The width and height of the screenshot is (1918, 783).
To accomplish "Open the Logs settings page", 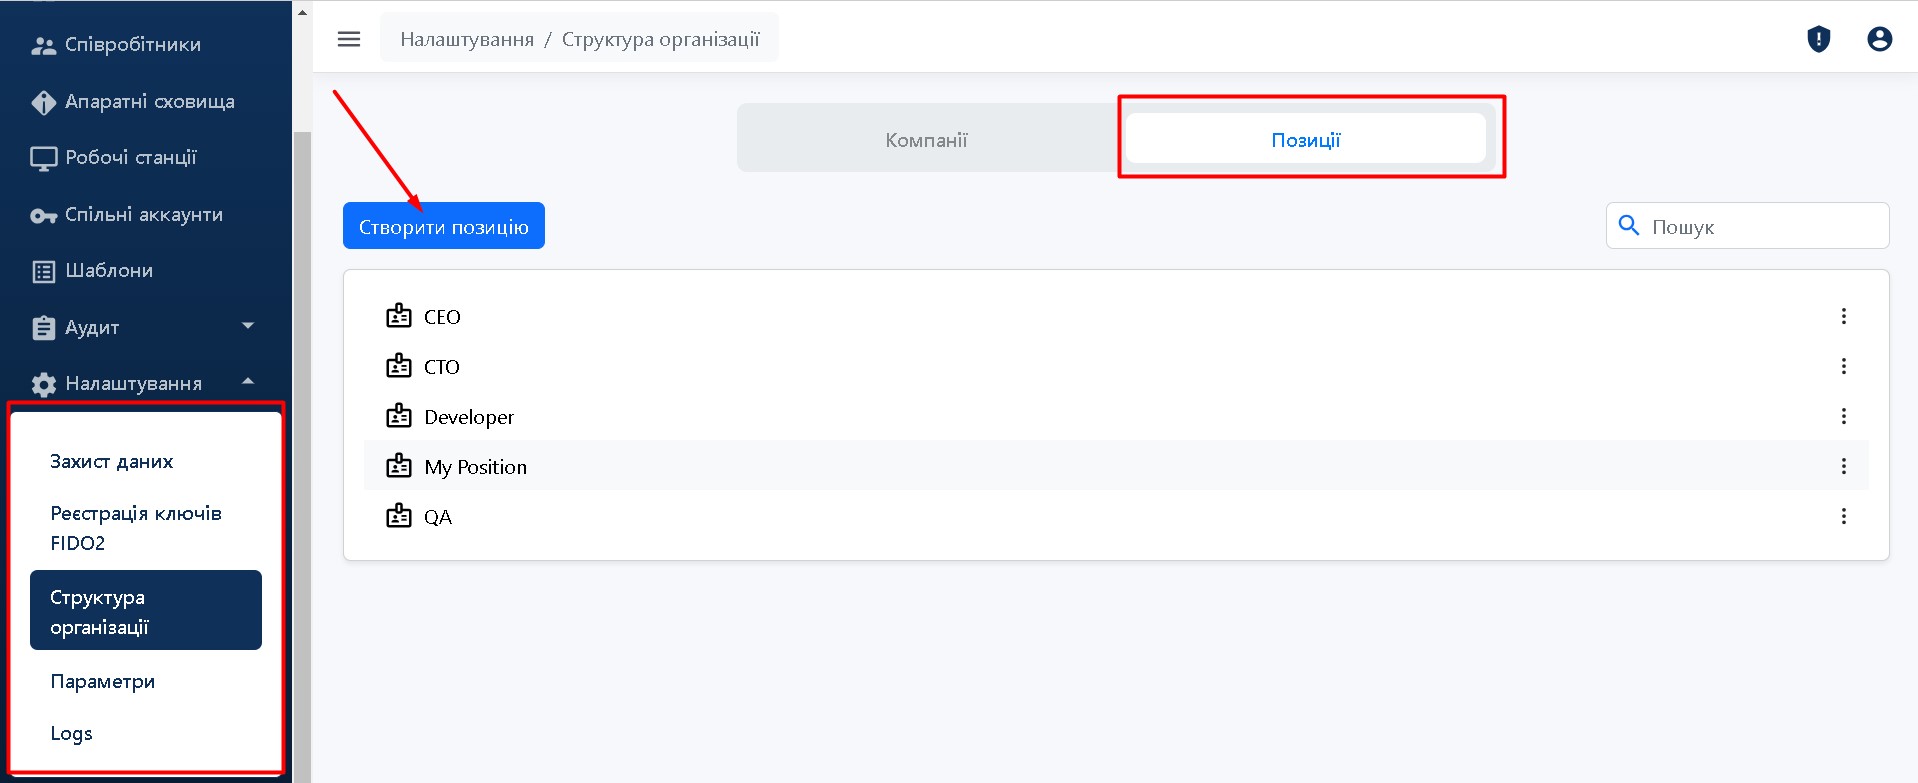I will coord(72,733).
